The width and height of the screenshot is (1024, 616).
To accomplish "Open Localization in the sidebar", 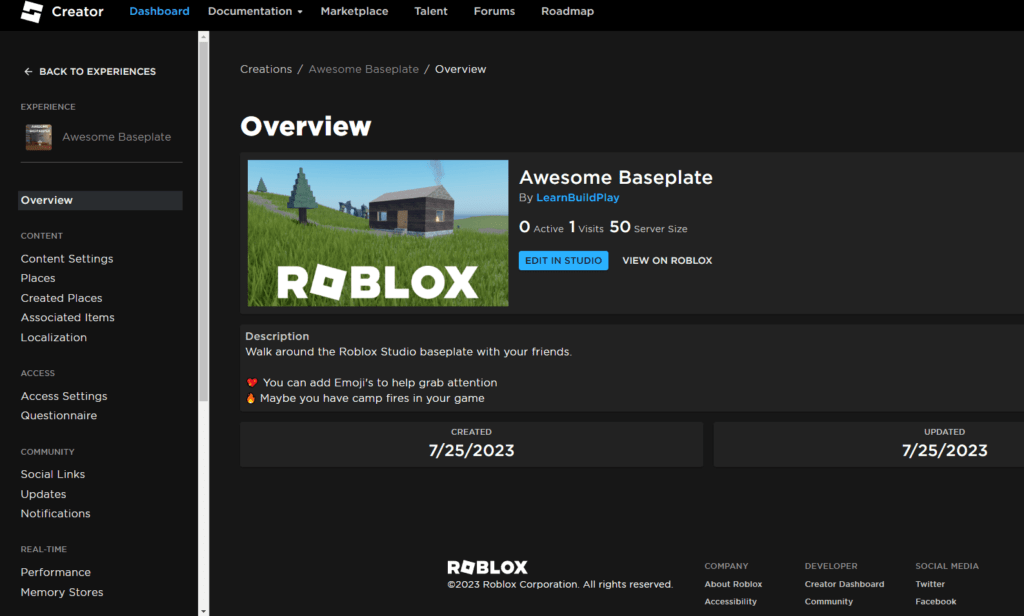I will point(54,337).
